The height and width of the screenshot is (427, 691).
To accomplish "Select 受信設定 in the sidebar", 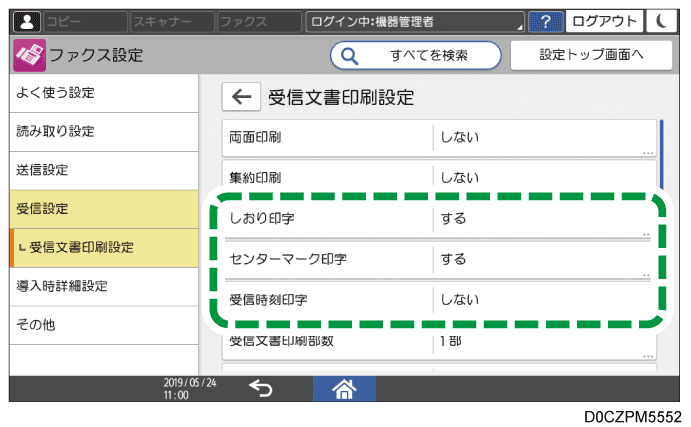I will [x=104, y=209].
